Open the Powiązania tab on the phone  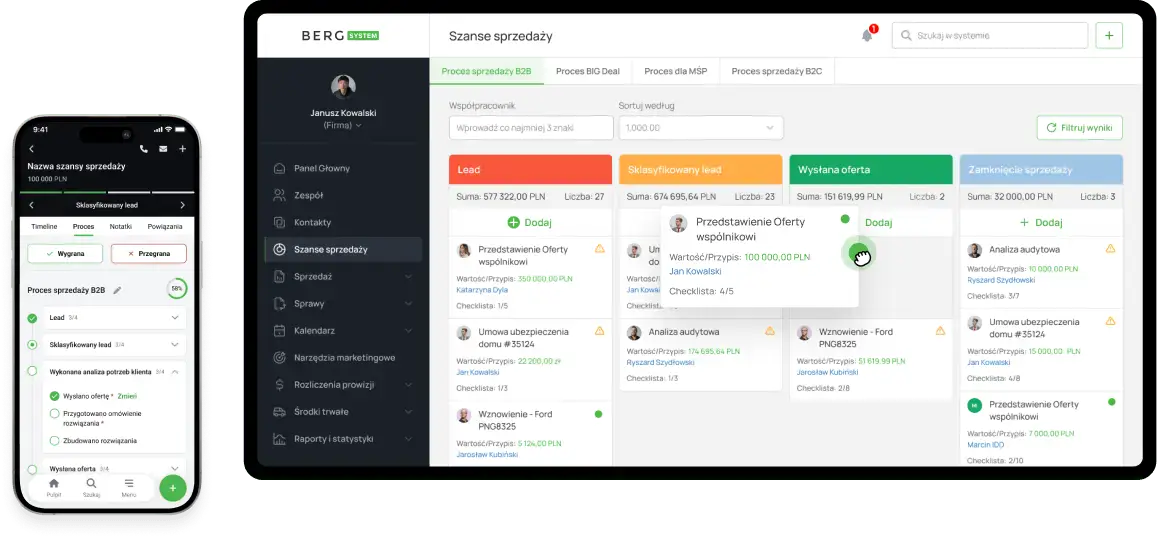[x=165, y=226]
